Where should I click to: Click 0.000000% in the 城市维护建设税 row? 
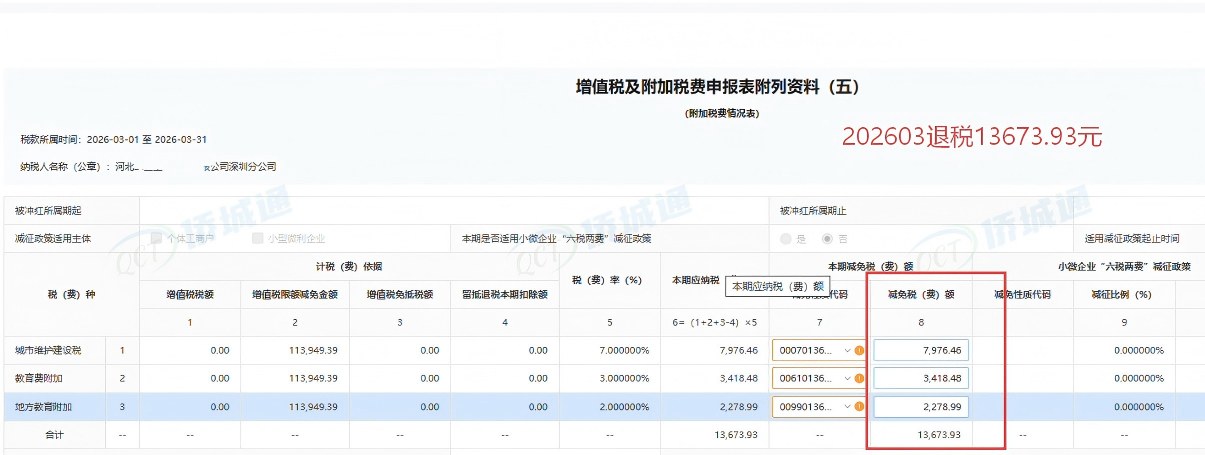pyautogui.click(x=1139, y=351)
